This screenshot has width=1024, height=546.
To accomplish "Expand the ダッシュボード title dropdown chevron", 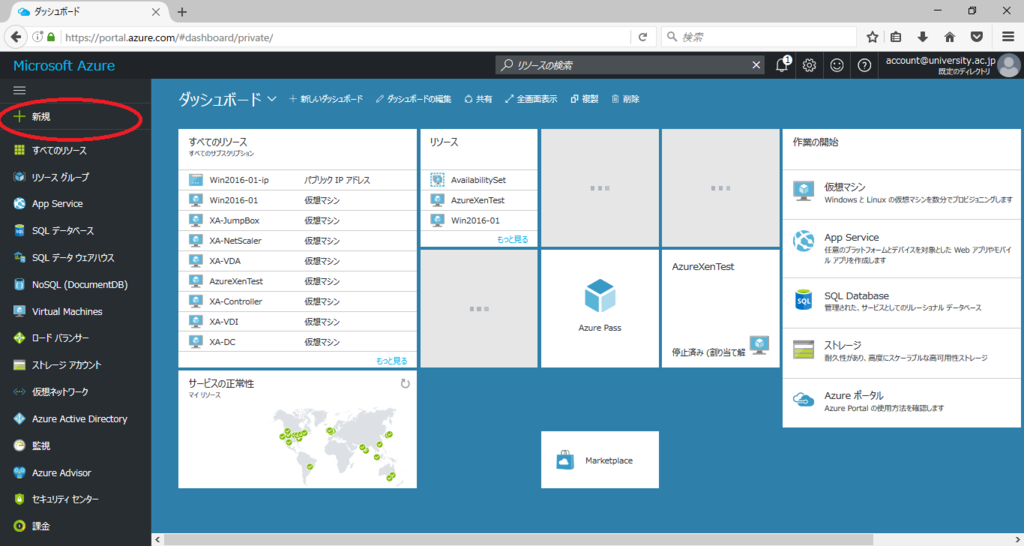I will (x=272, y=99).
